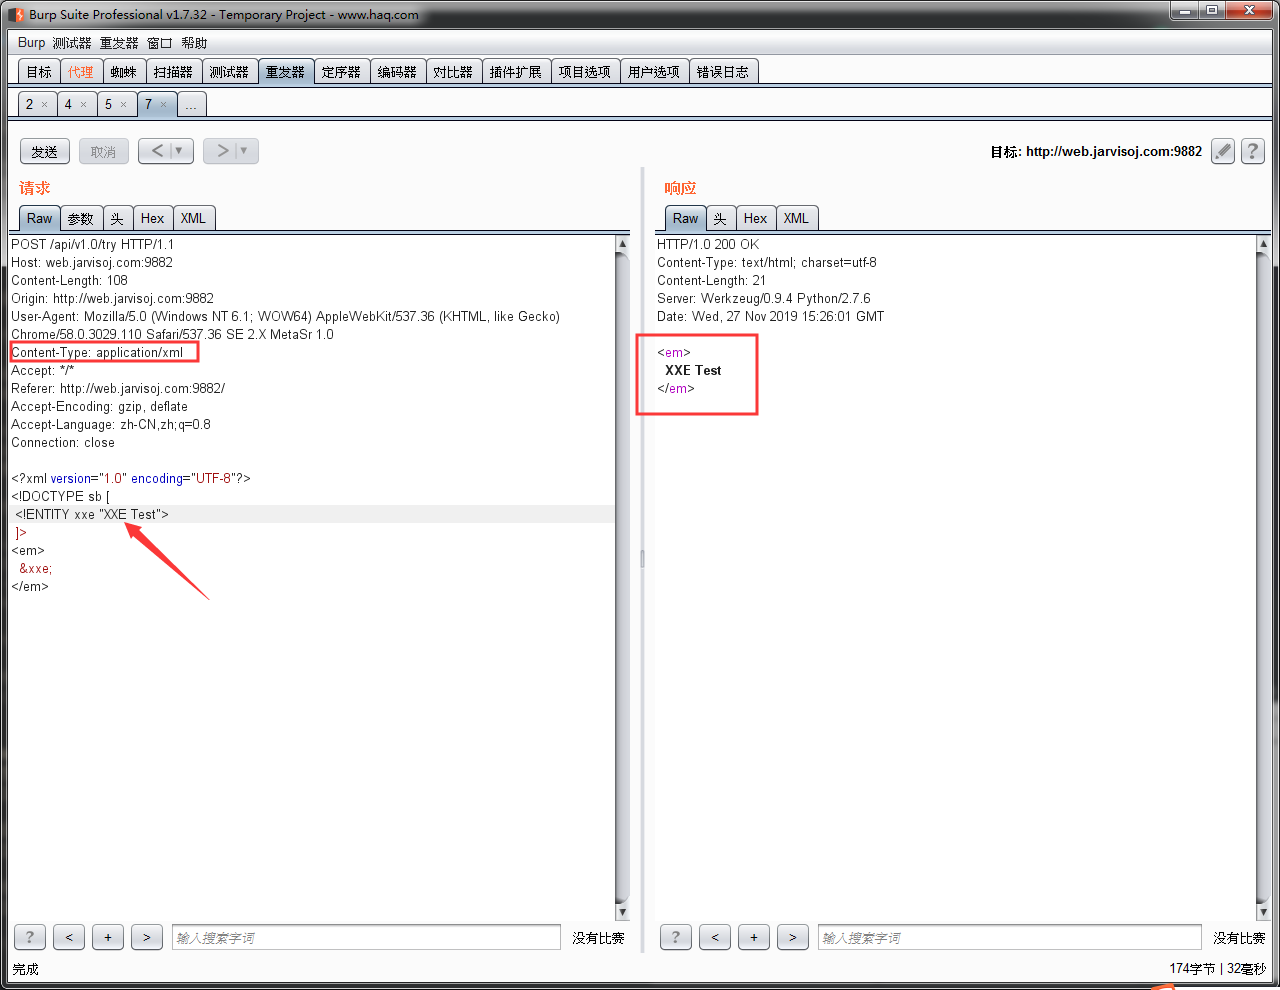Switch to the 扫描器 tab
Image resolution: width=1280 pixels, height=990 pixels.
[173, 72]
